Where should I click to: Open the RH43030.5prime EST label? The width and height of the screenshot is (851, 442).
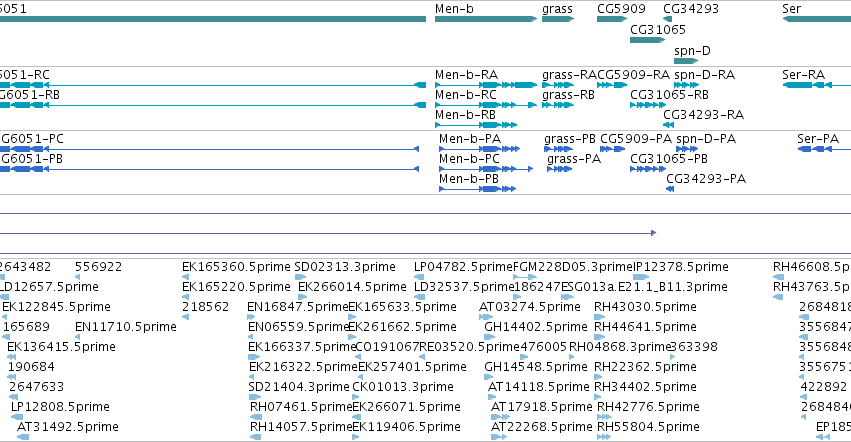[645, 307]
